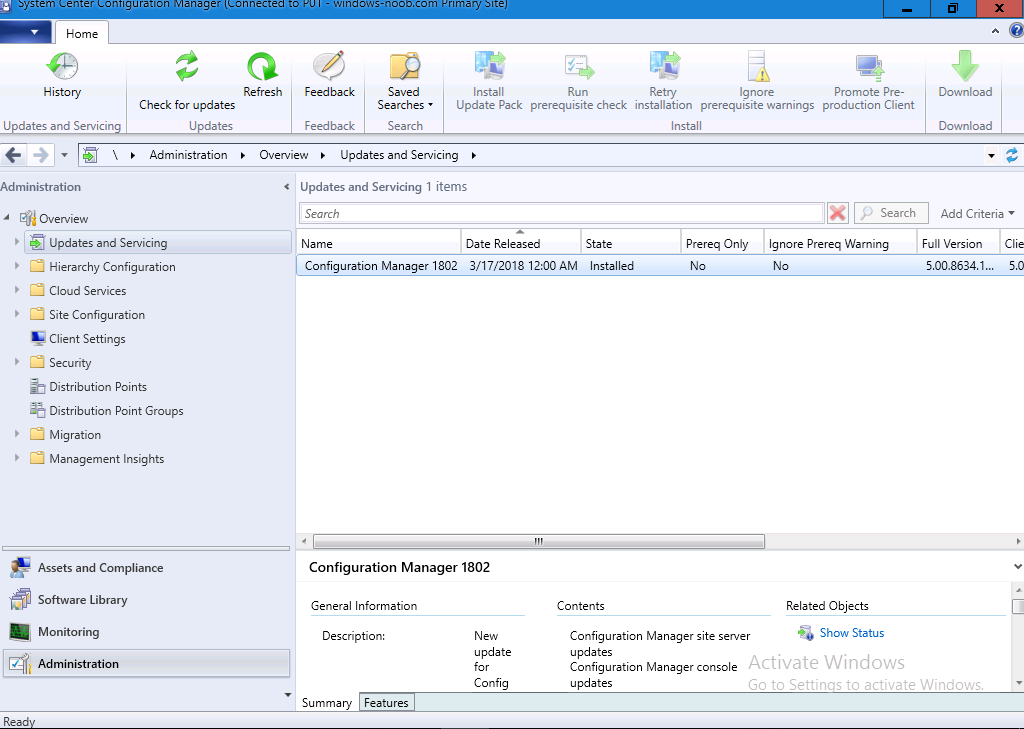Viewport: 1024px width, 729px height.
Task: Open Saved Searches folder icon
Action: pos(404,66)
